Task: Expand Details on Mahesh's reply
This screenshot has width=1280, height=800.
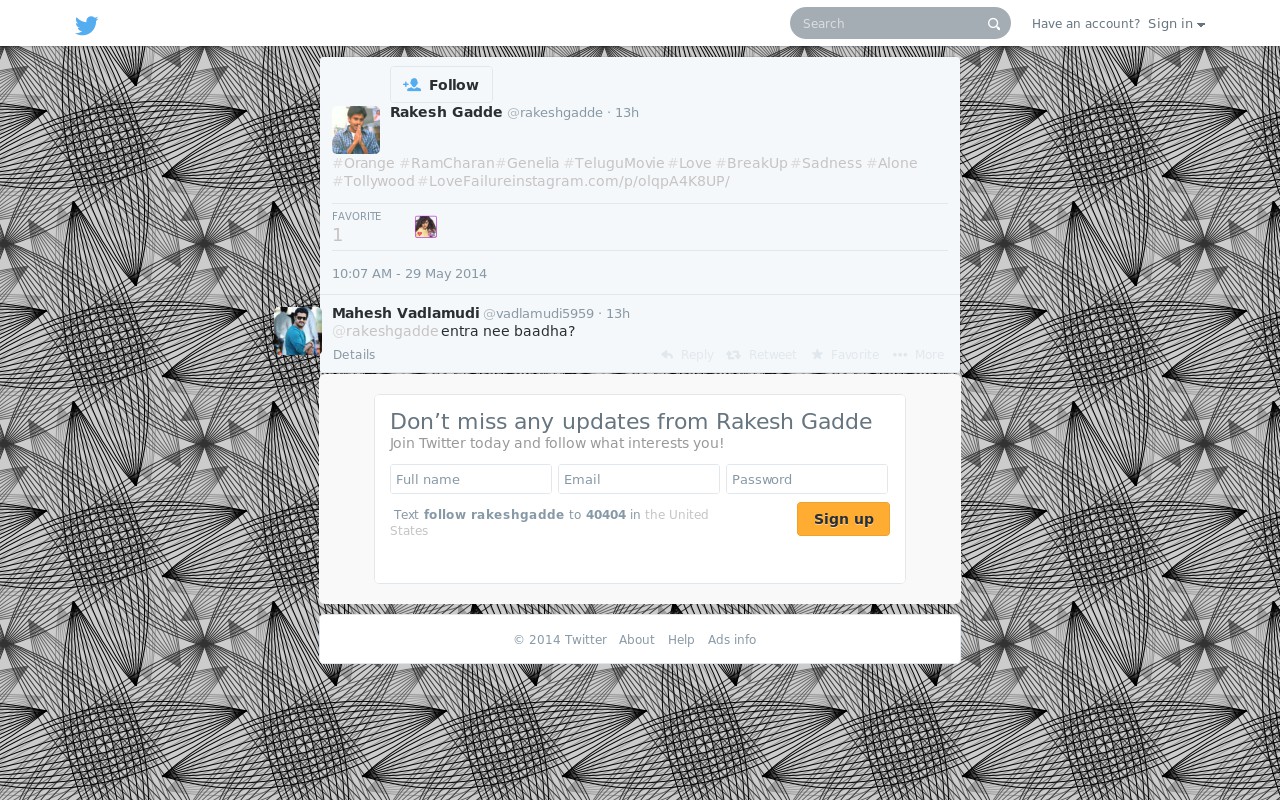Action: pos(354,355)
